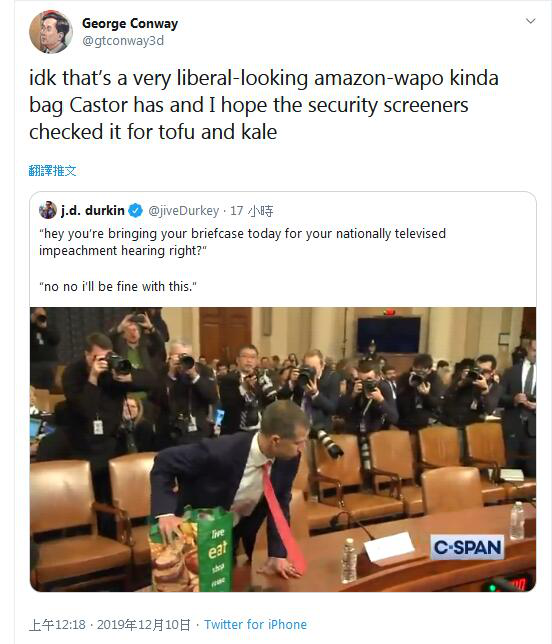Click the C-SPAN logo watermark
Viewport: 552px width, 644px height.
(467, 547)
